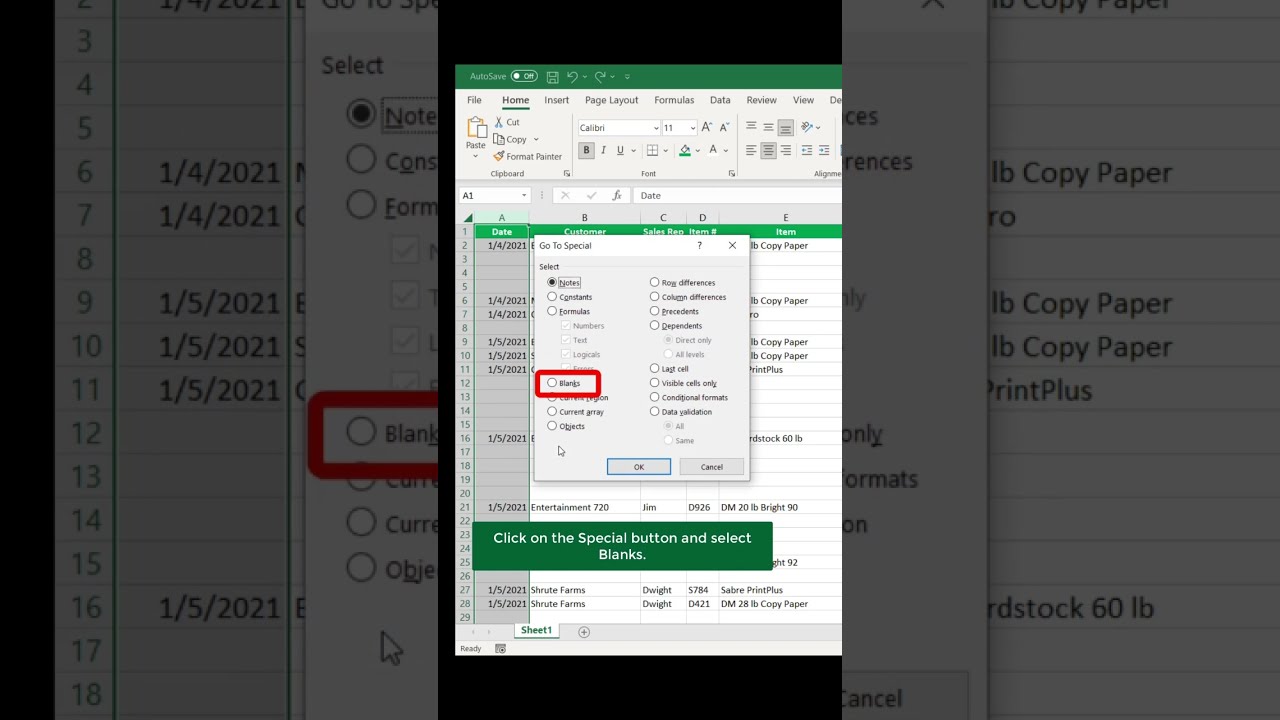Screen dimensions: 1280x720
Task: Apply cell borders from the ribbon
Action: [x=652, y=151]
